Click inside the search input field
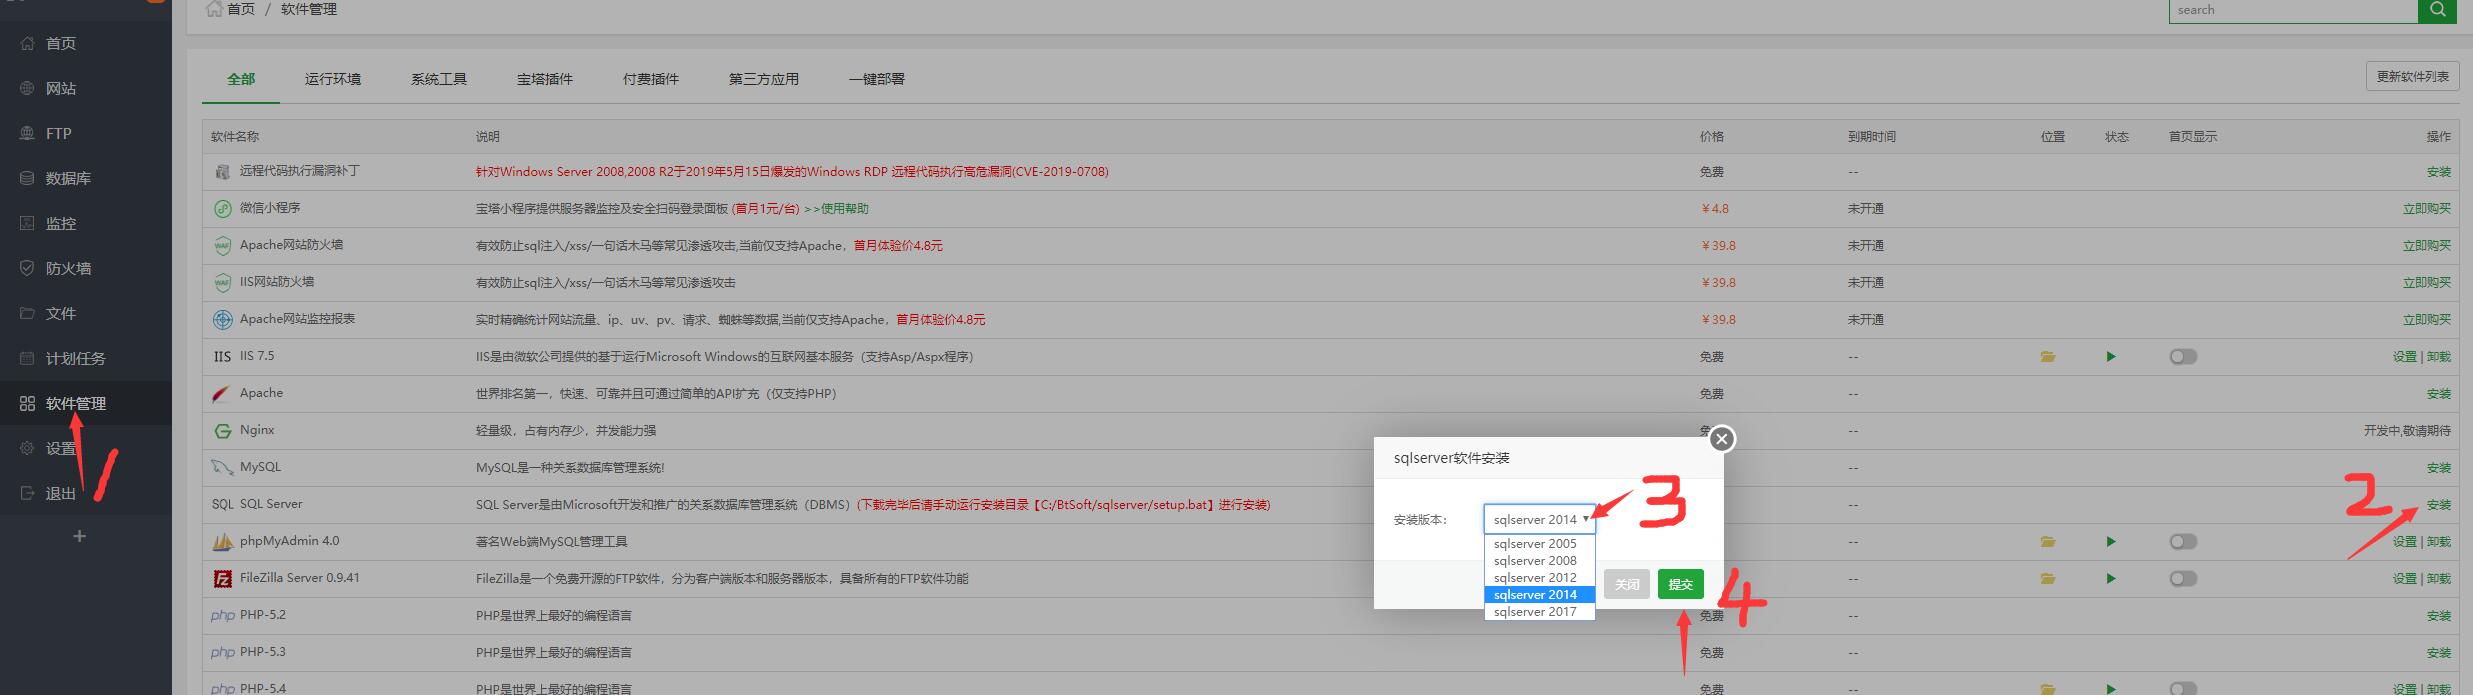This screenshot has width=2473, height=695. point(2293,10)
